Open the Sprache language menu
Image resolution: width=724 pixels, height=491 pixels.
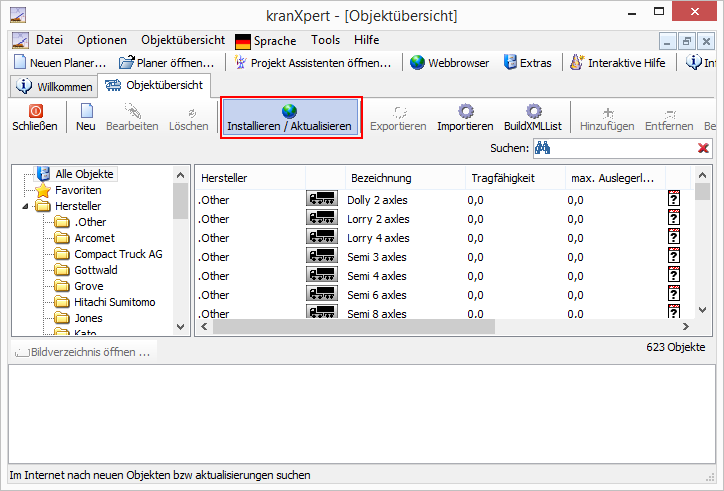tap(266, 41)
